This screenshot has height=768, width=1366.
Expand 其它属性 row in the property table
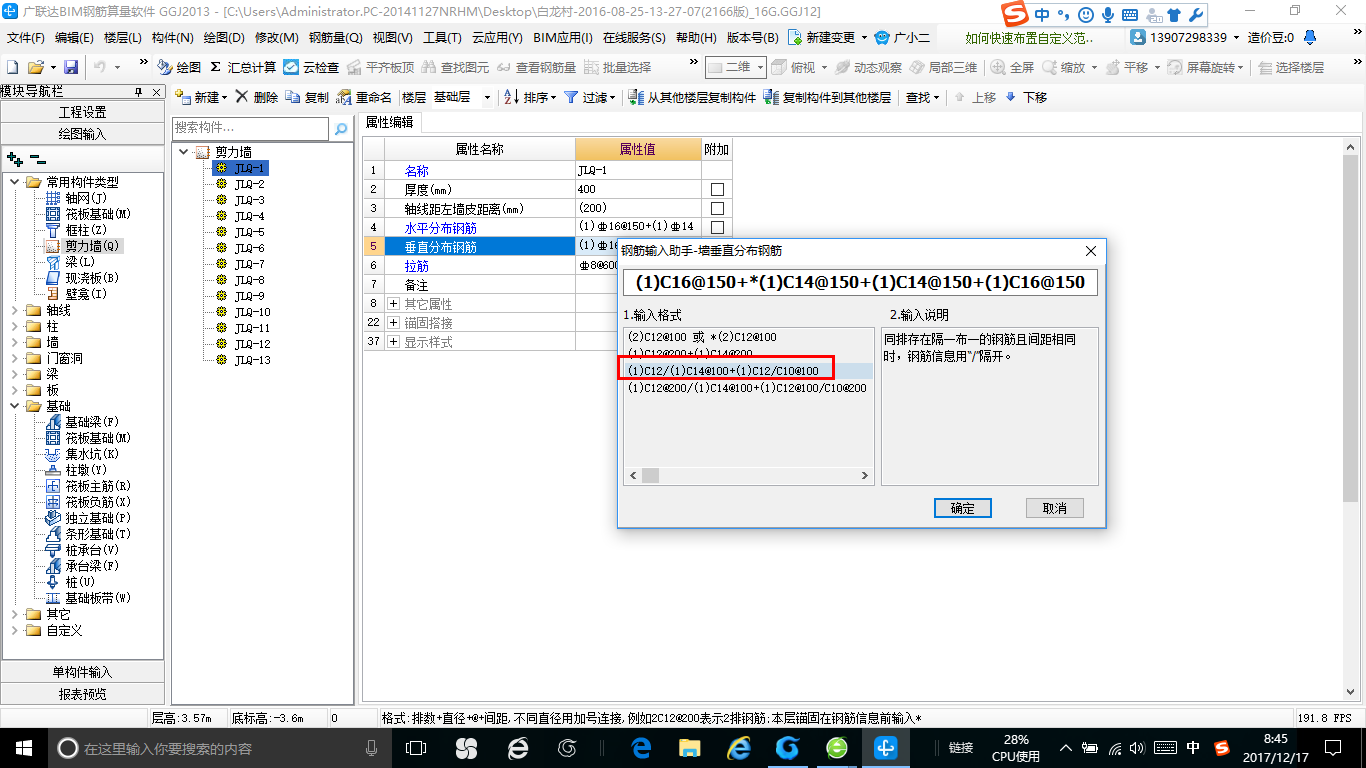pyautogui.click(x=394, y=304)
